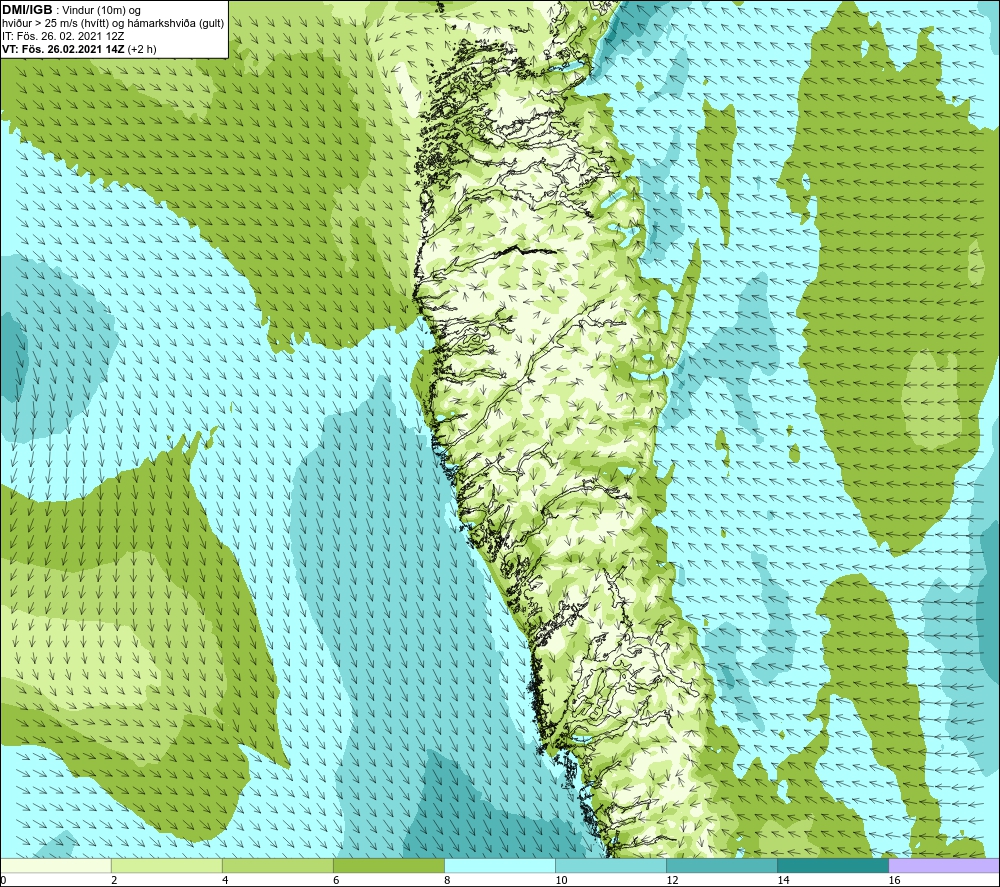
Task: Click the IT: Fös. 26. 02. 2021 12Z line
Action: (63, 36)
